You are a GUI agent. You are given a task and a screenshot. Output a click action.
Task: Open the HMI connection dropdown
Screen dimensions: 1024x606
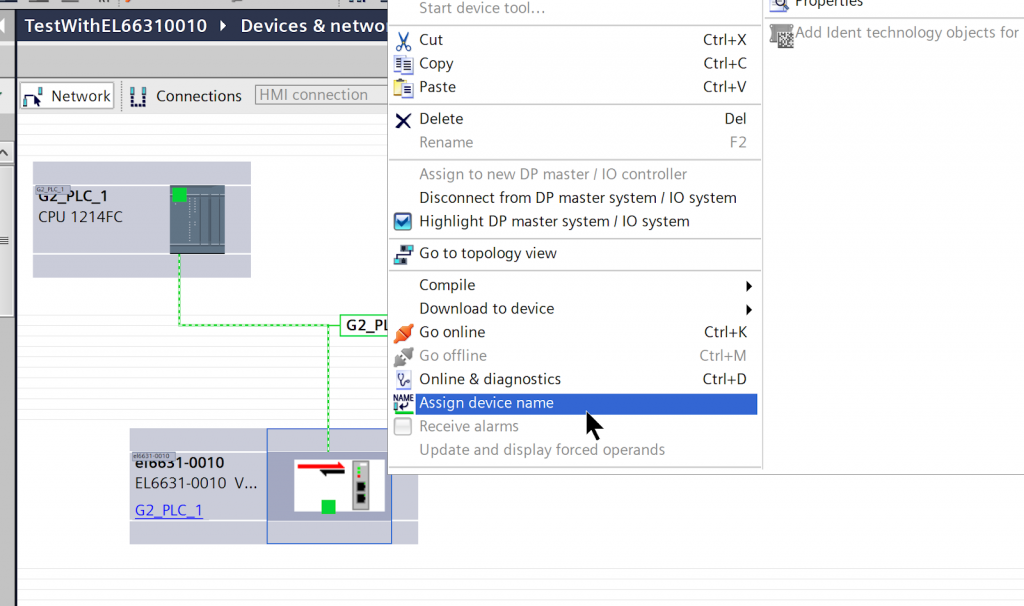click(x=320, y=95)
